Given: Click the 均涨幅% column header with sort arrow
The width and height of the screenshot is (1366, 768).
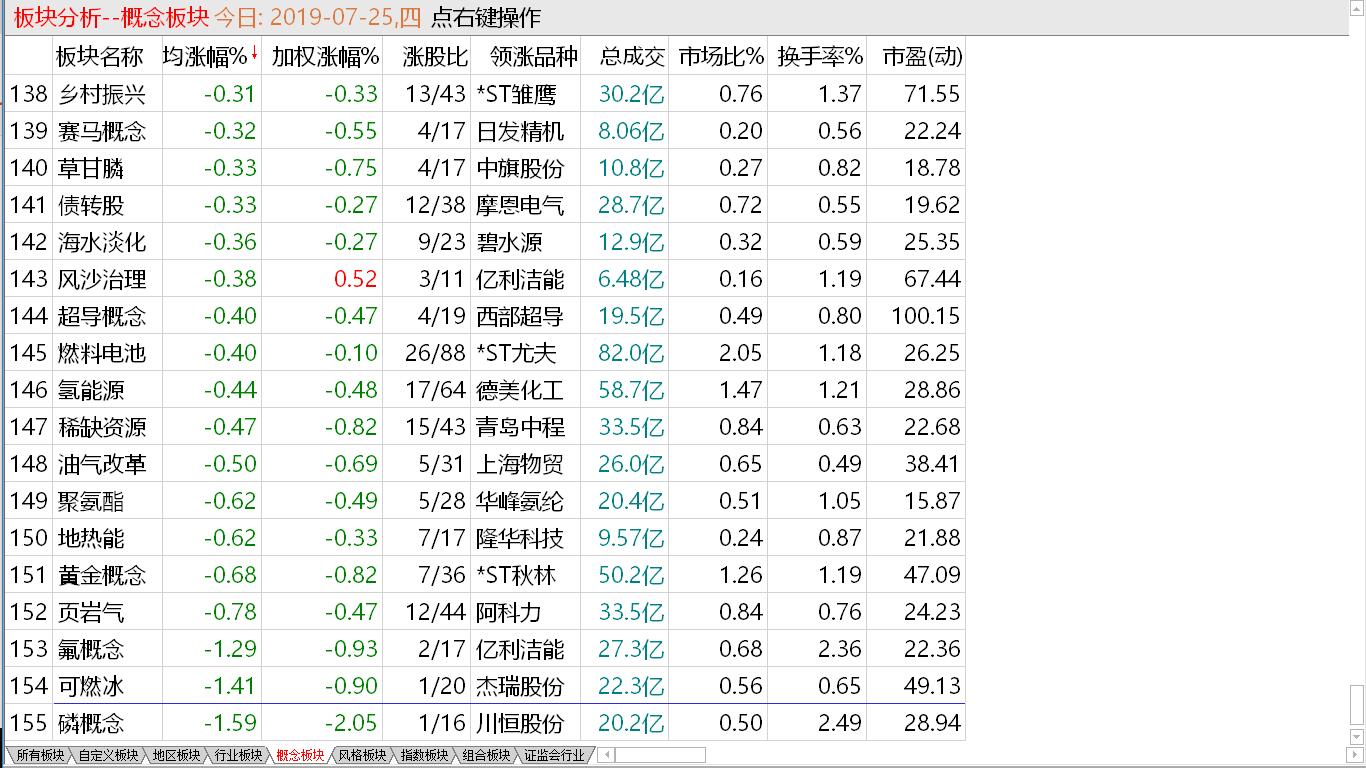Looking at the screenshot, I should [x=210, y=57].
